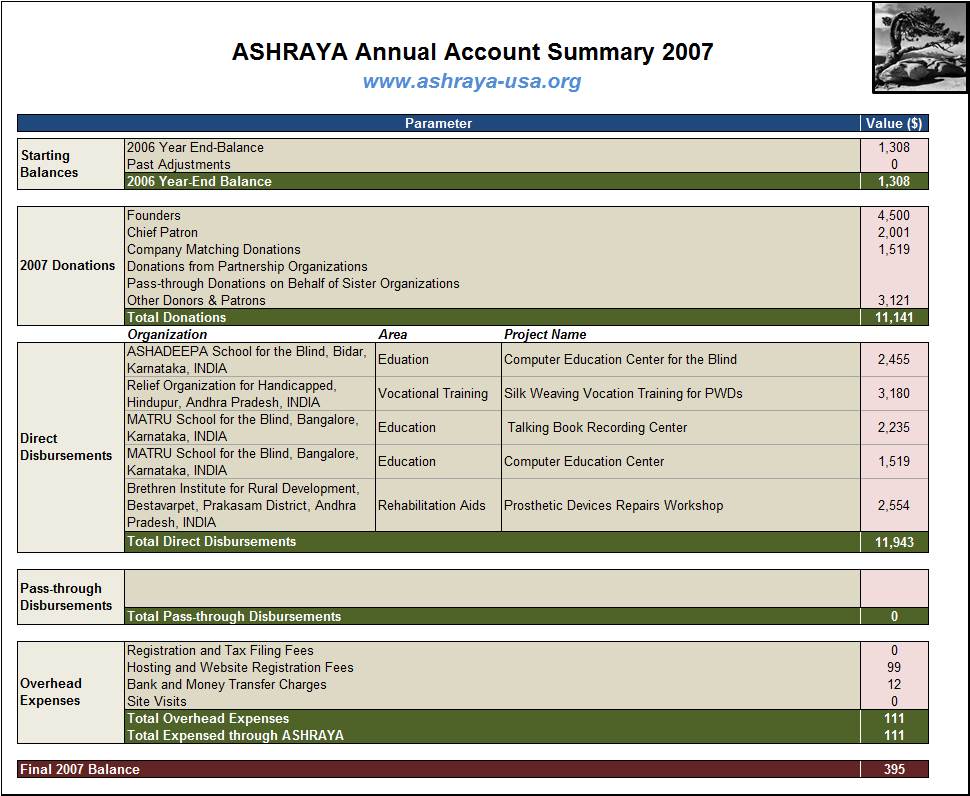The height and width of the screenshot is (796, 970).
Task: Click the 11,943 total disbursements value
Action: tap(894, 542)
